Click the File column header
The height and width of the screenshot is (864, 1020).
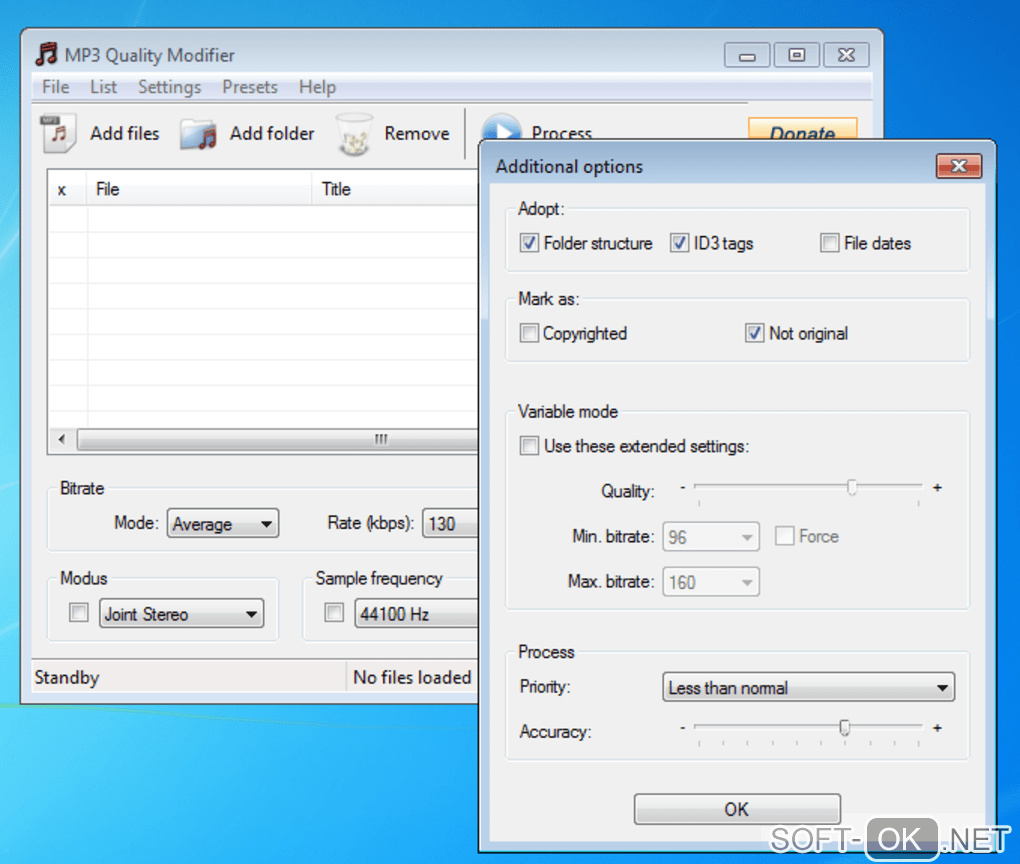click(x=199, y=189)
